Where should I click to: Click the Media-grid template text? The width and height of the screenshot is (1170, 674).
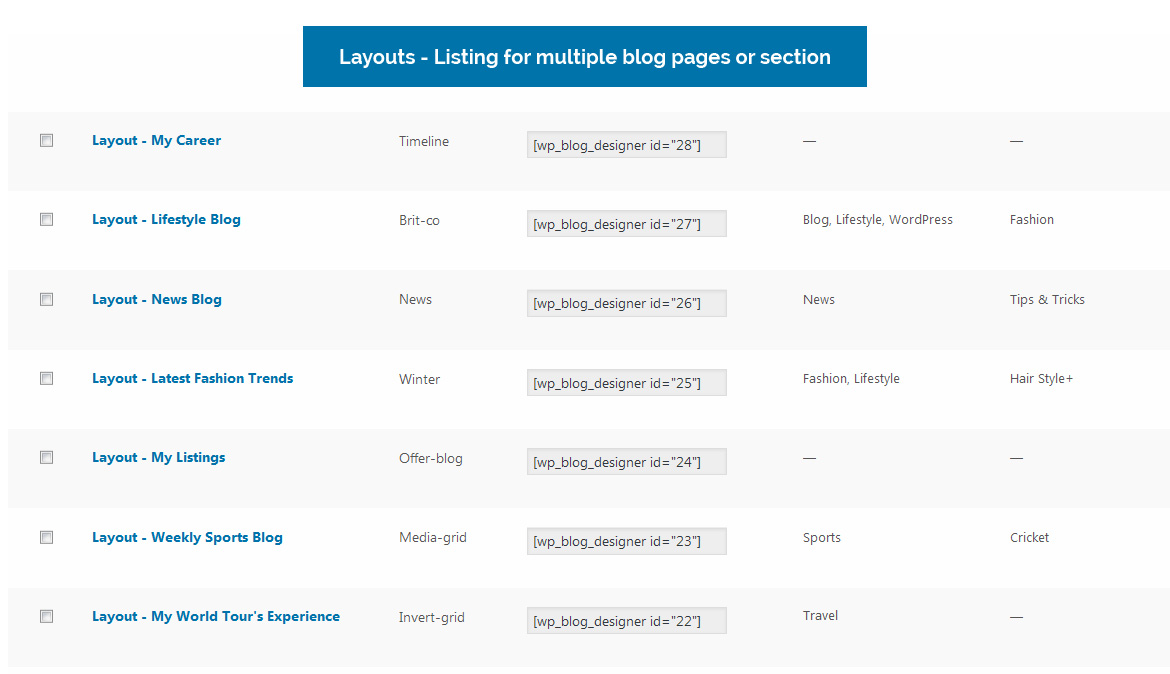[x=433, y=537]
